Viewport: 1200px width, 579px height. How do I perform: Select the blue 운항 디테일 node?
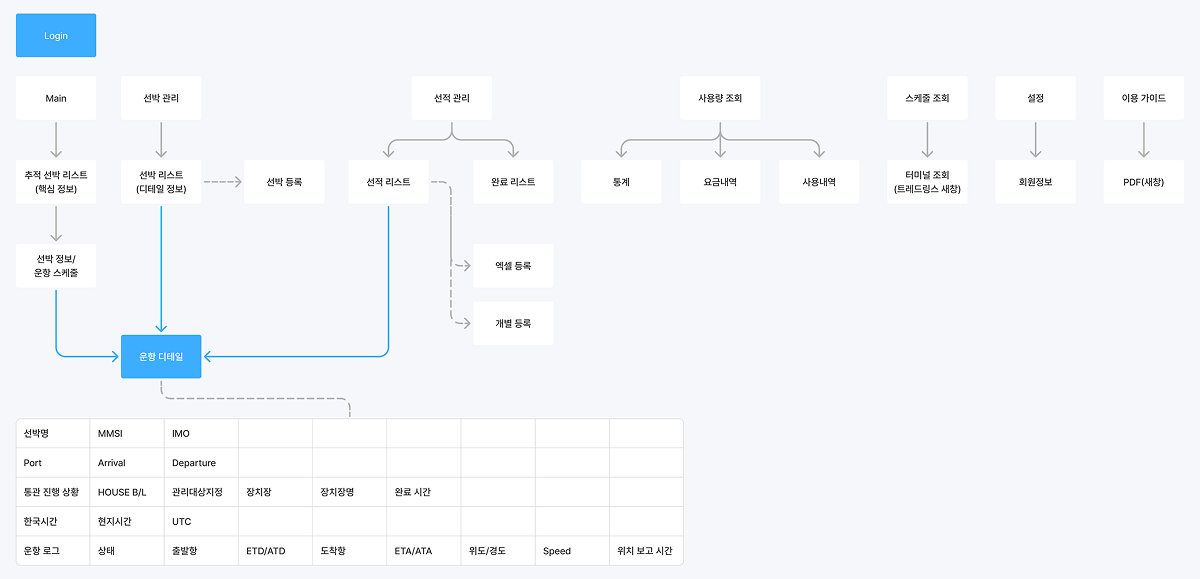[x=161, y=356]
